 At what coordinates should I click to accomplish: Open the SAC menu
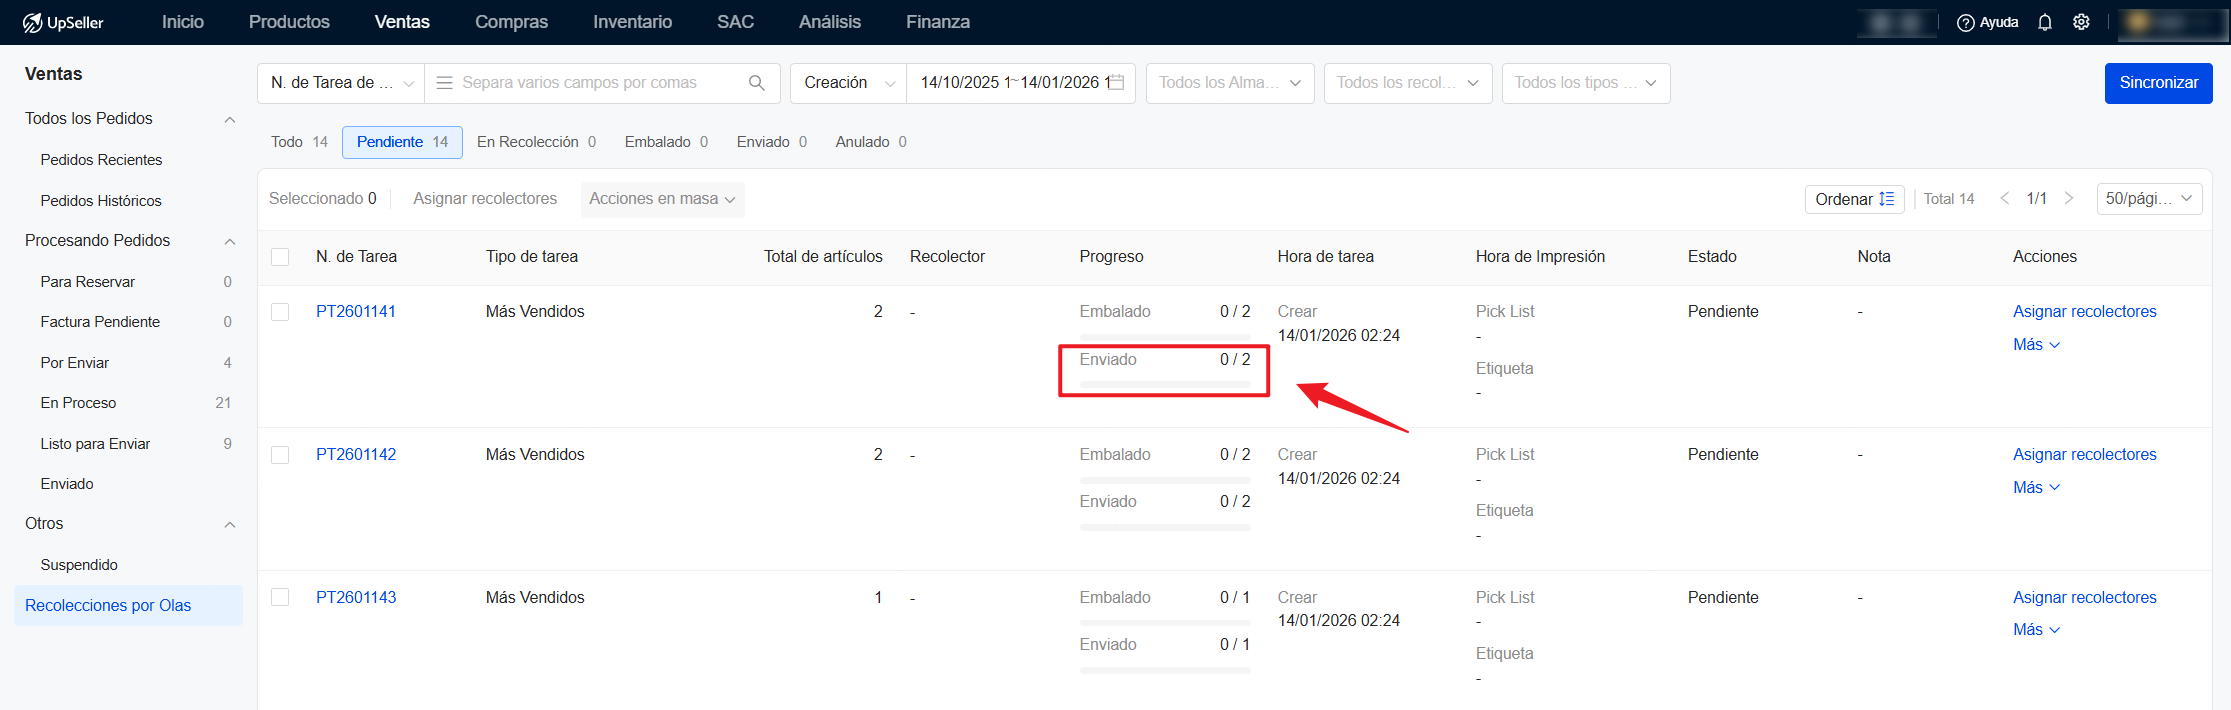[735, 22]
